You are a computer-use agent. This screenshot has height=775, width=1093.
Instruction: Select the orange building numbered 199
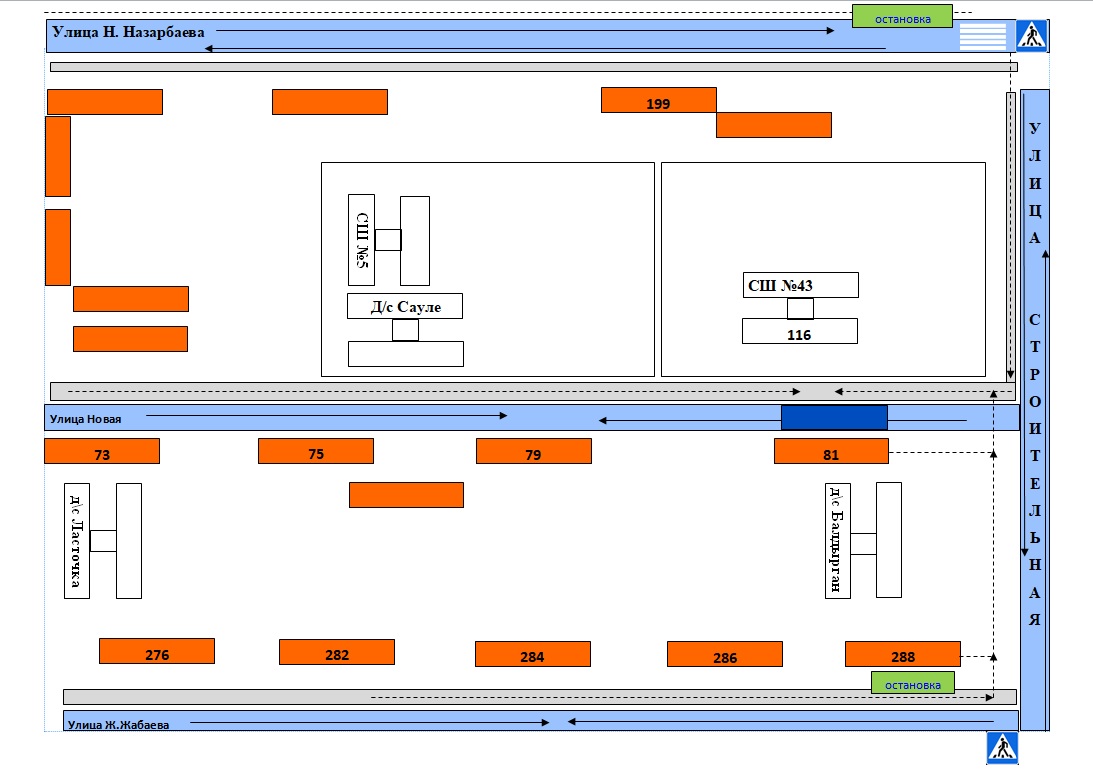pyautogui.click(x=659, y=100)
